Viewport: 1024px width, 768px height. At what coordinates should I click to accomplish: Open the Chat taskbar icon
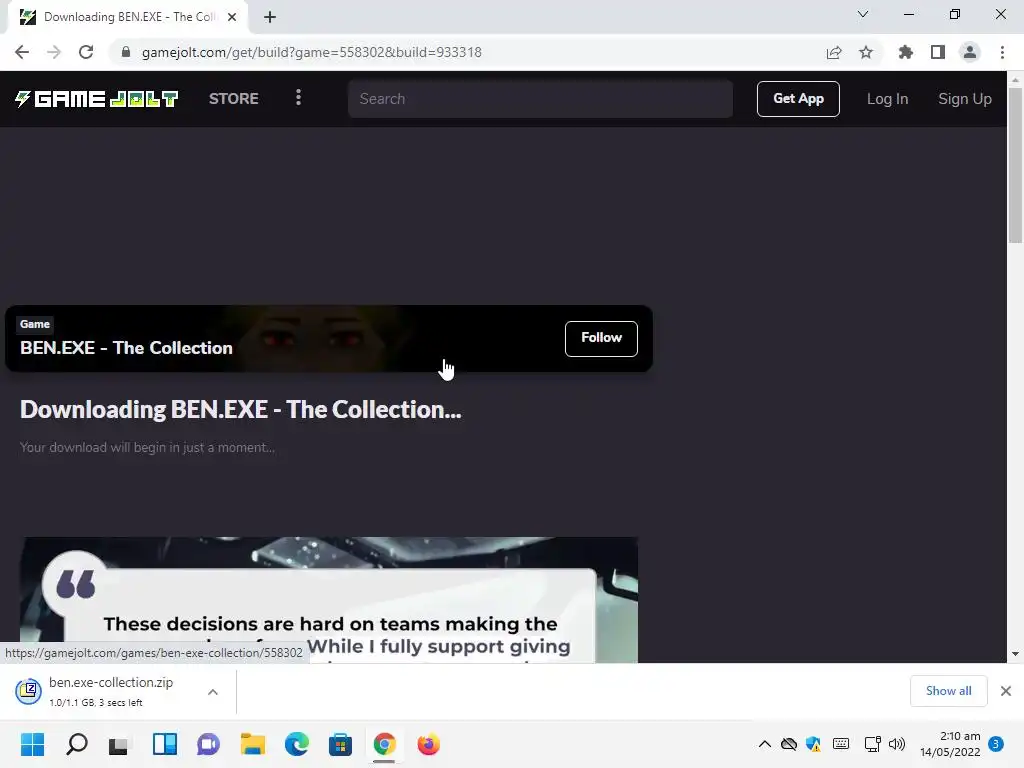tap(208, 744)
